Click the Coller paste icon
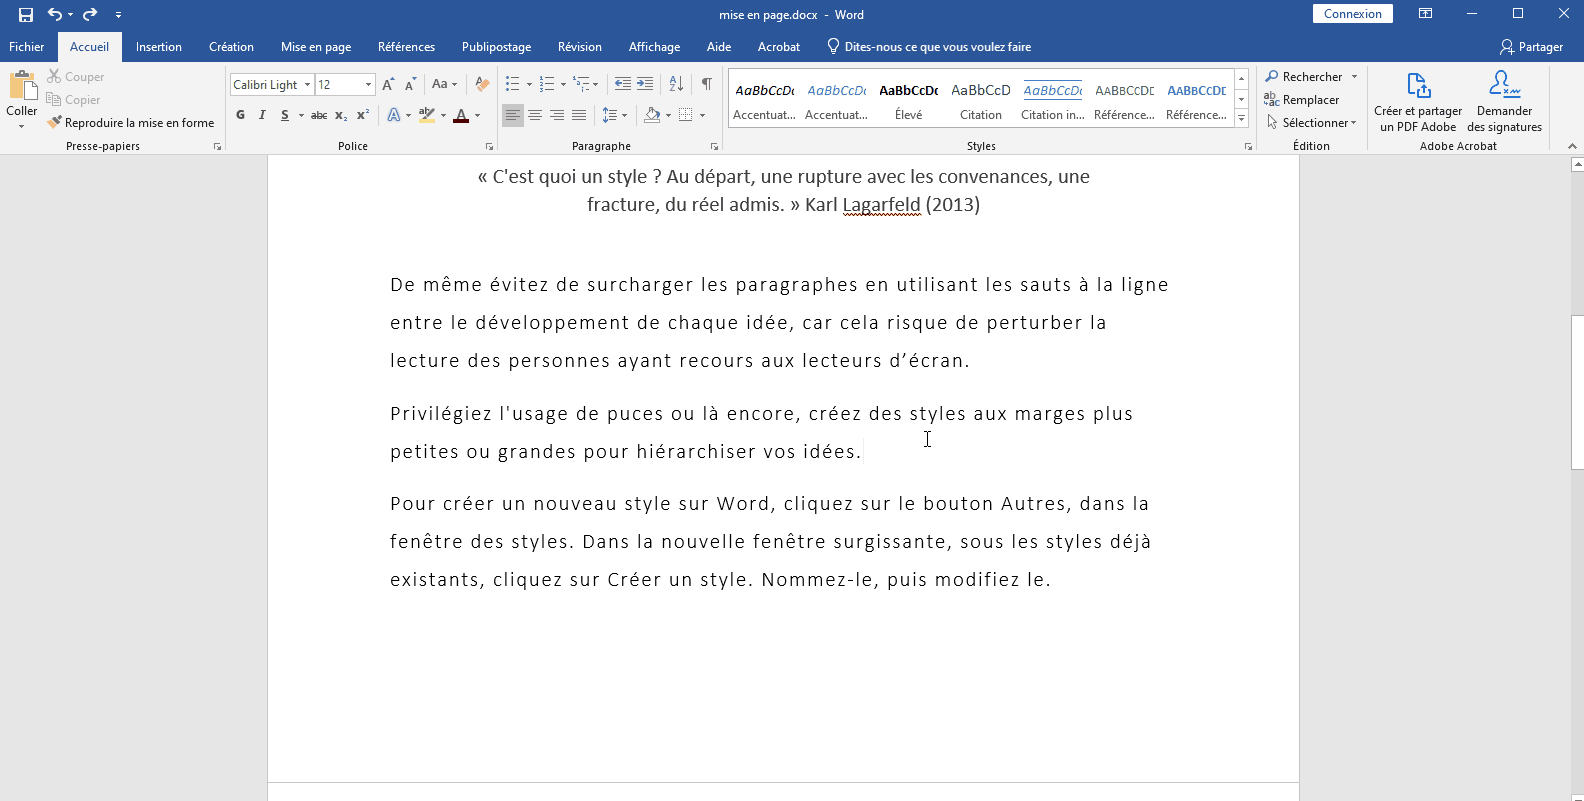The image size is (1584, 801). tap(21, 87)
